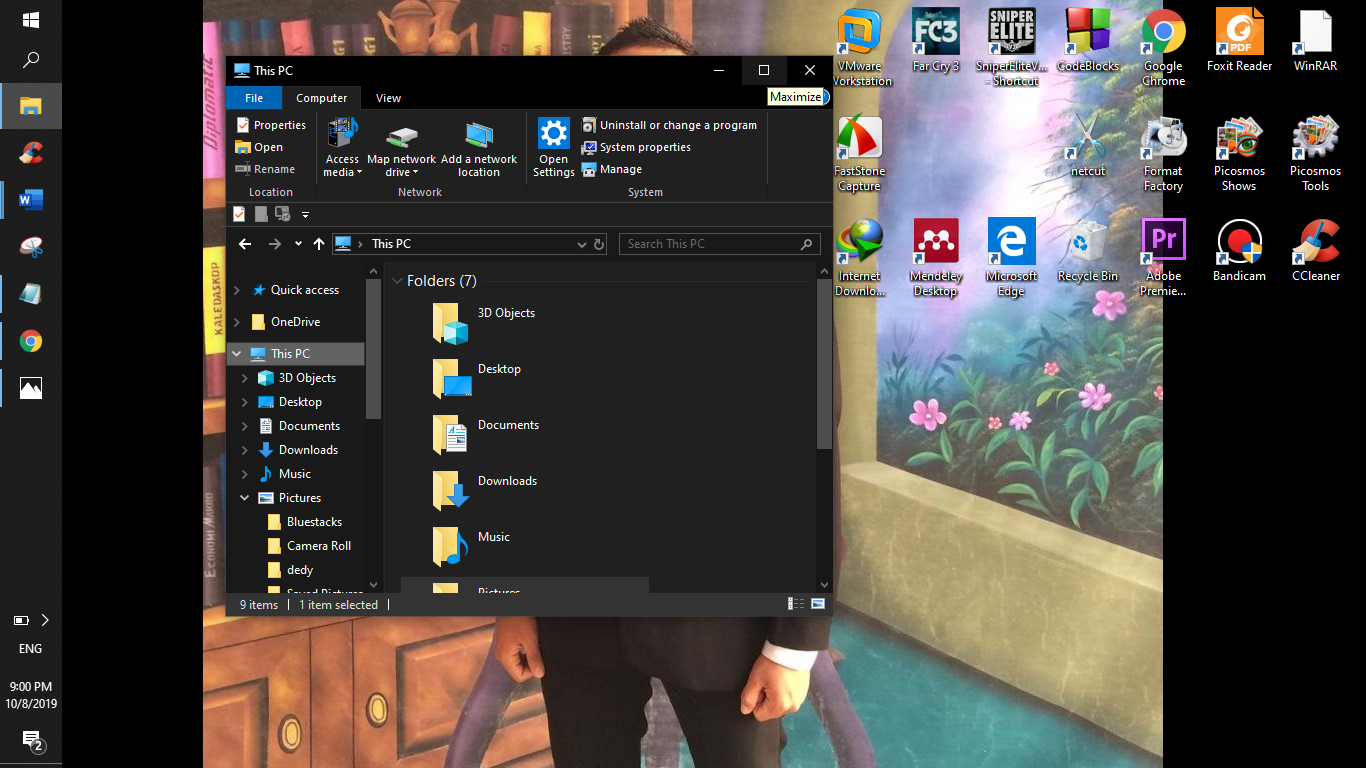This screenshot has height=768, width=1366.
Task: Select the Format Factory desktop icon
Action: click(x=1163, y=153)
